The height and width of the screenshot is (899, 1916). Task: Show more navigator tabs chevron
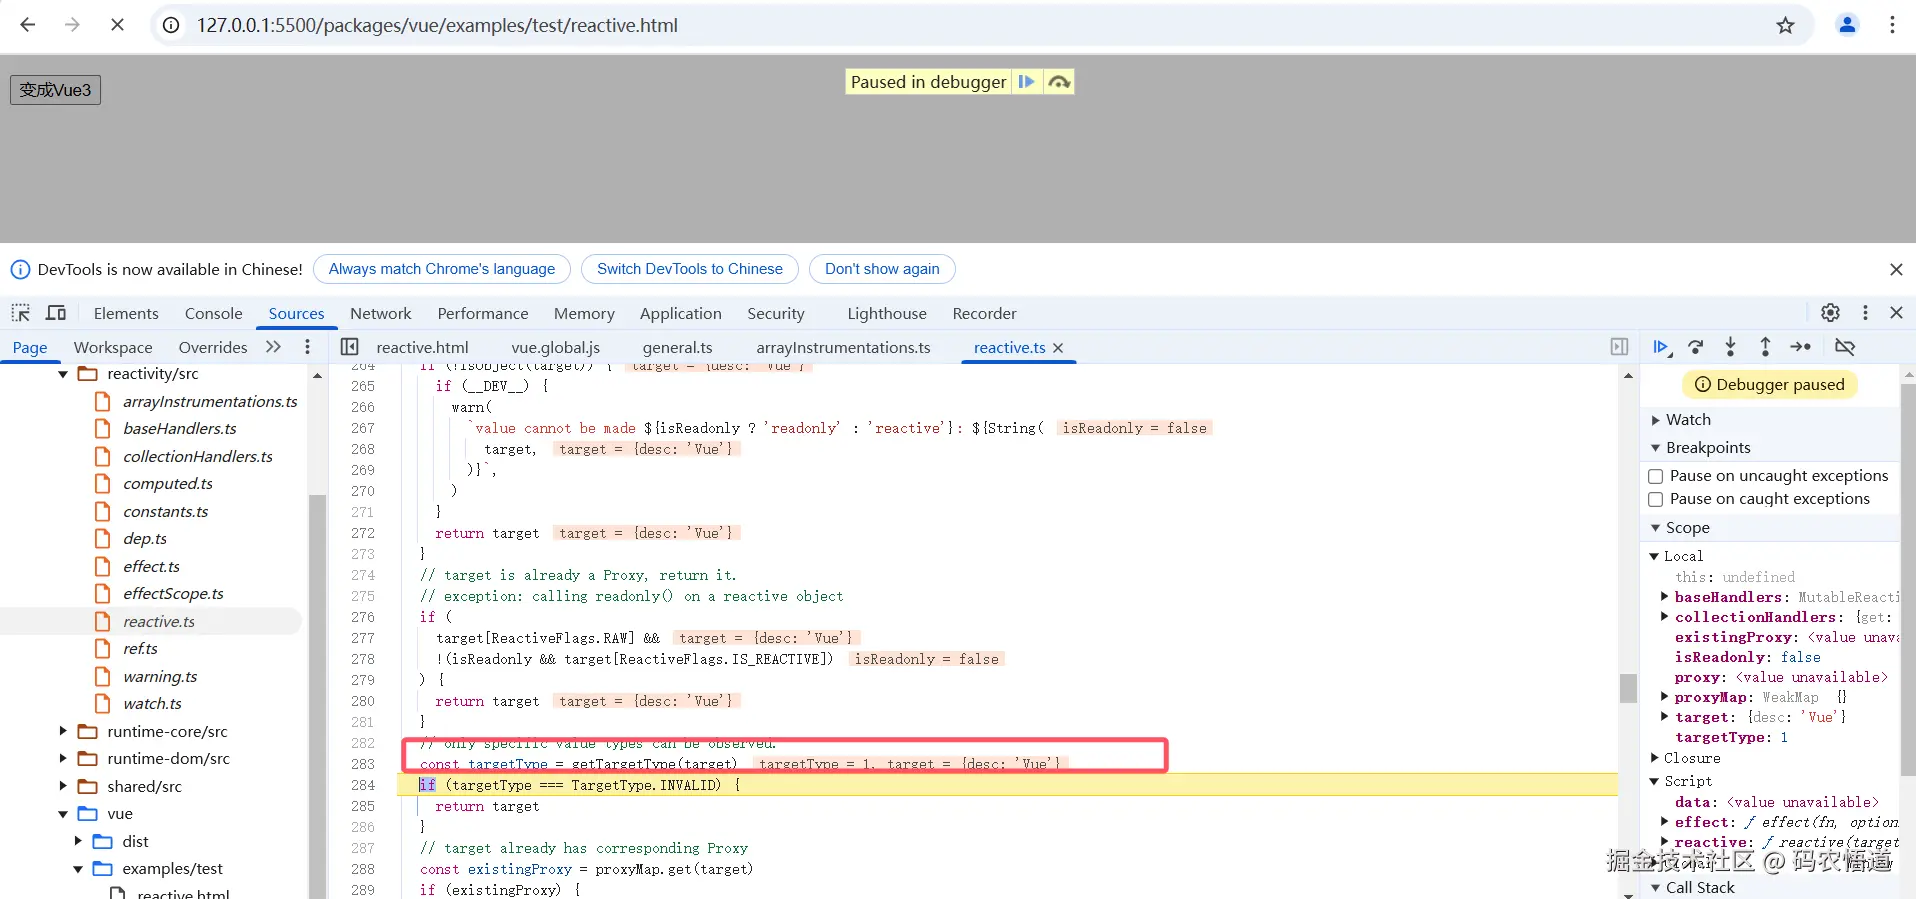pos(273,347)
